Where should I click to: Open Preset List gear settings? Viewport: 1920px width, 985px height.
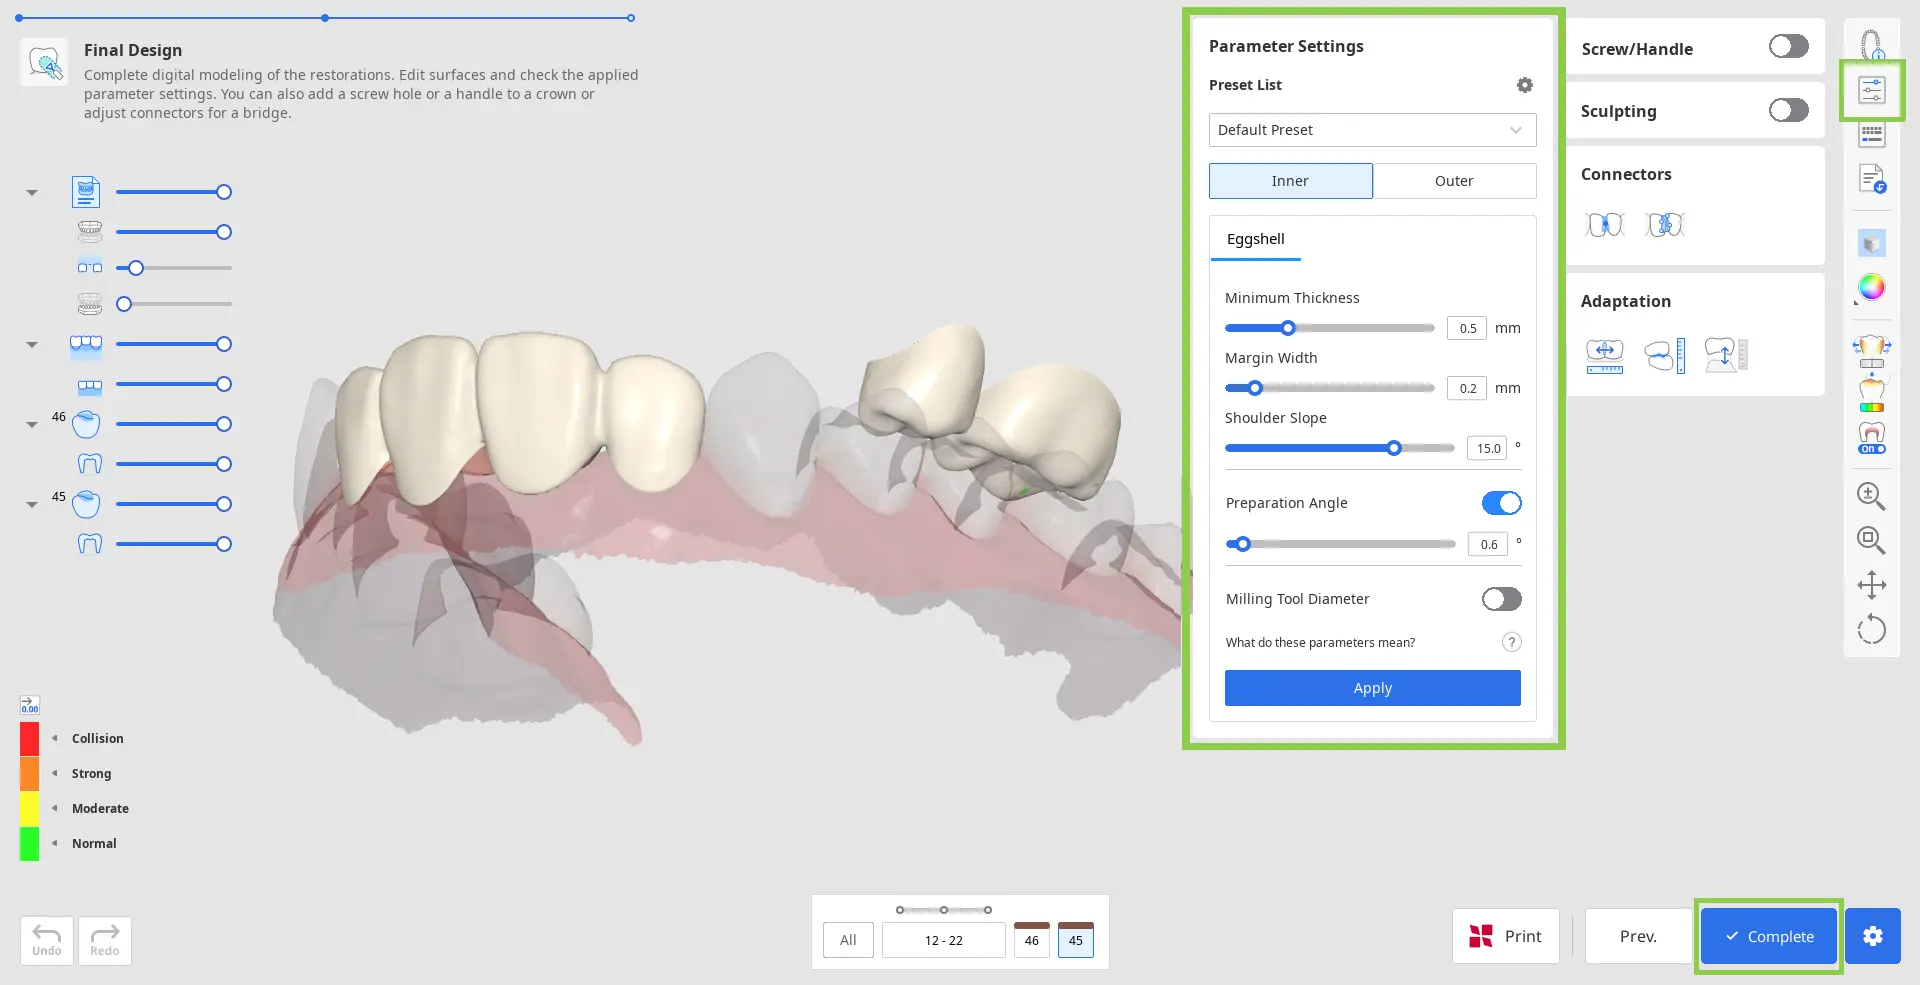1524,85
